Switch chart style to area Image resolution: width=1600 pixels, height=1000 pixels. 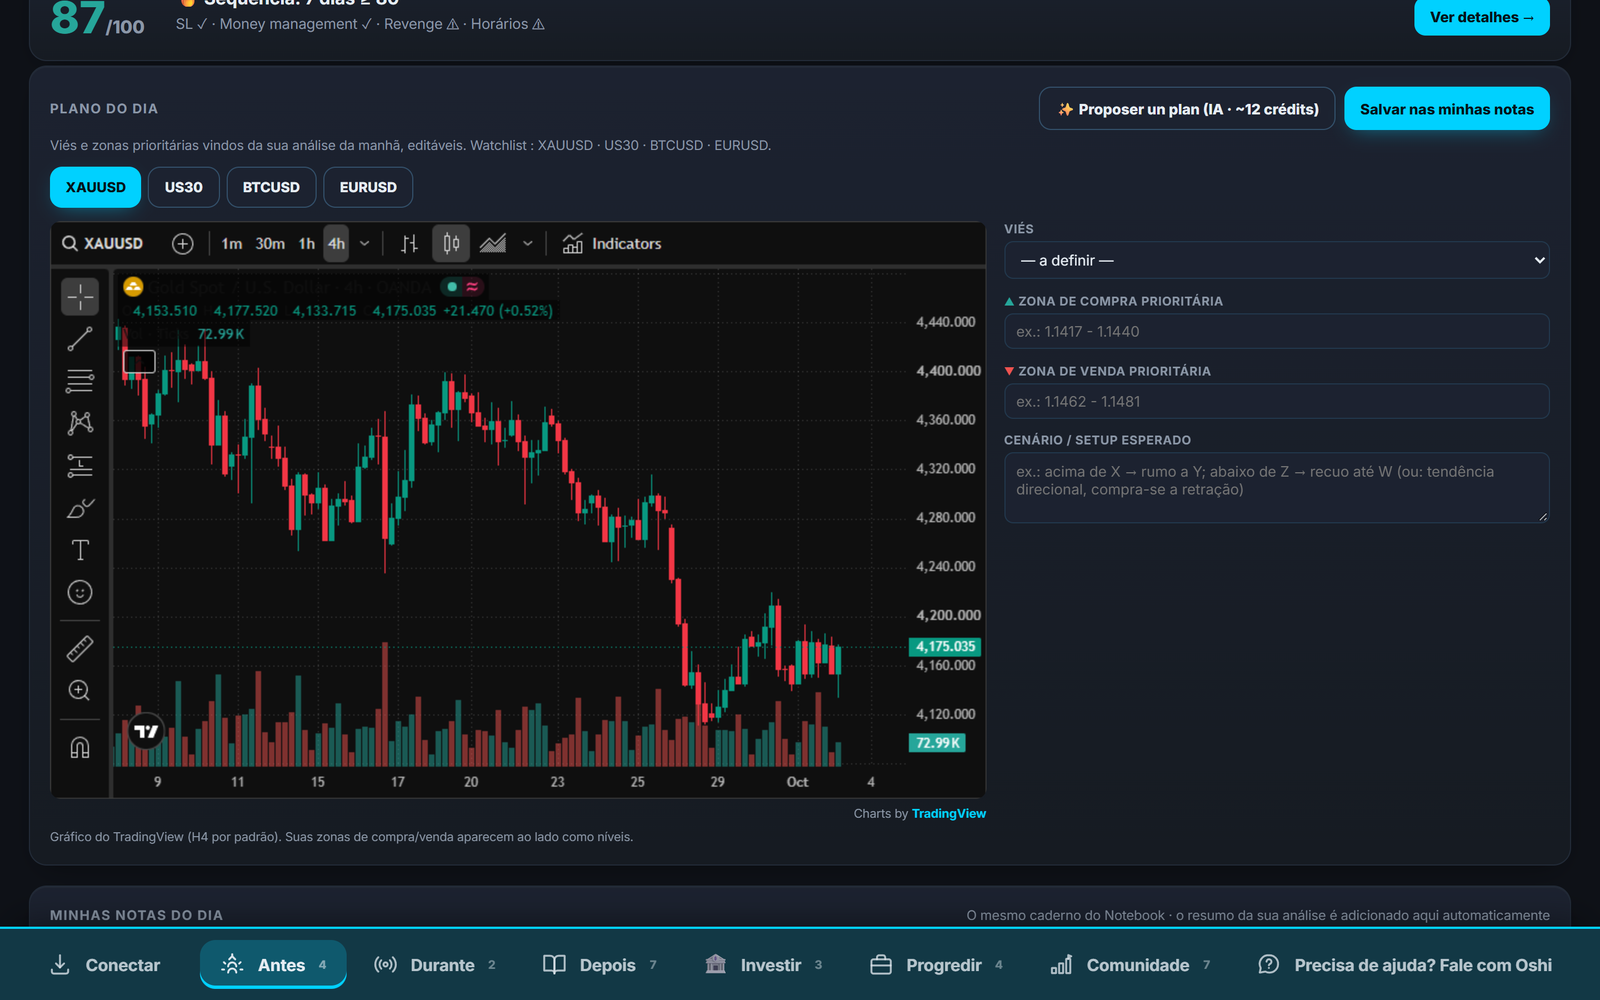point(493,244)
